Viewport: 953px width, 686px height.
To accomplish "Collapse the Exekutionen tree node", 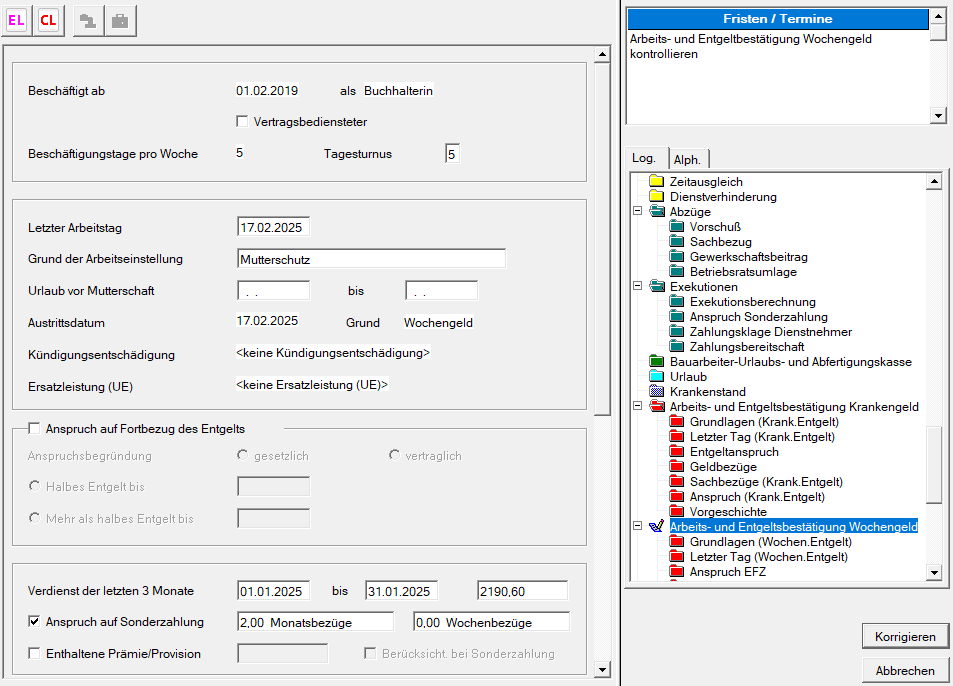I will 637,287.
